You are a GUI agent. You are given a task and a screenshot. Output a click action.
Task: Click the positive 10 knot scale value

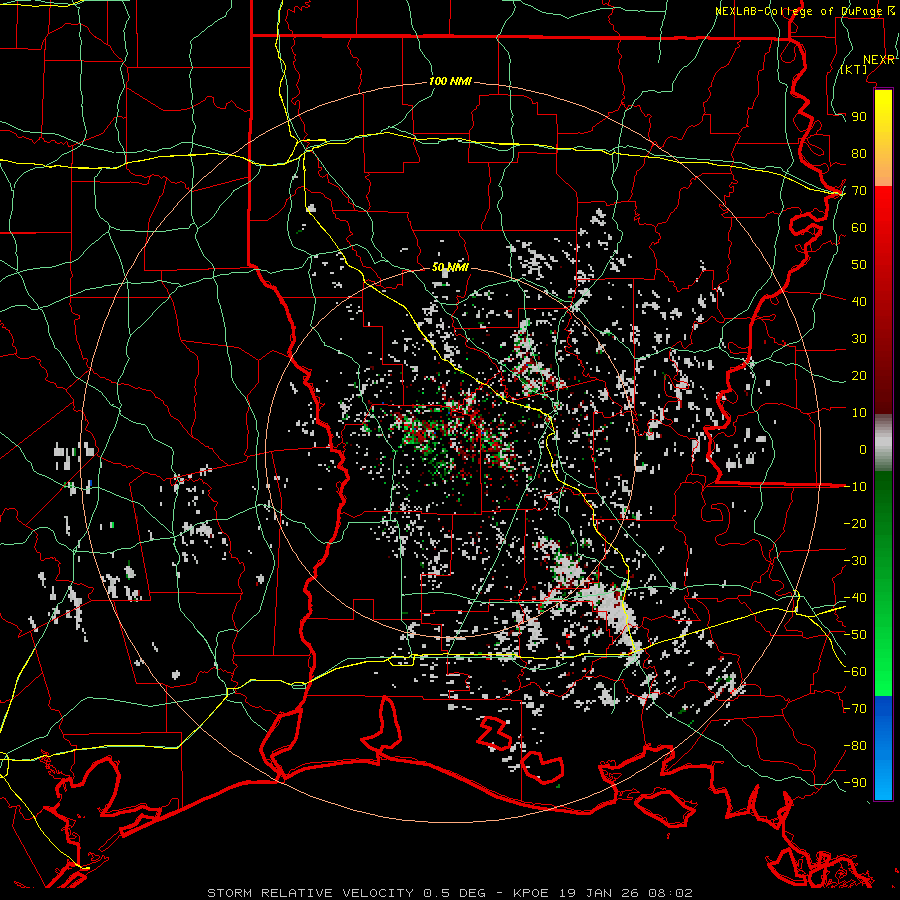(859, 413)
